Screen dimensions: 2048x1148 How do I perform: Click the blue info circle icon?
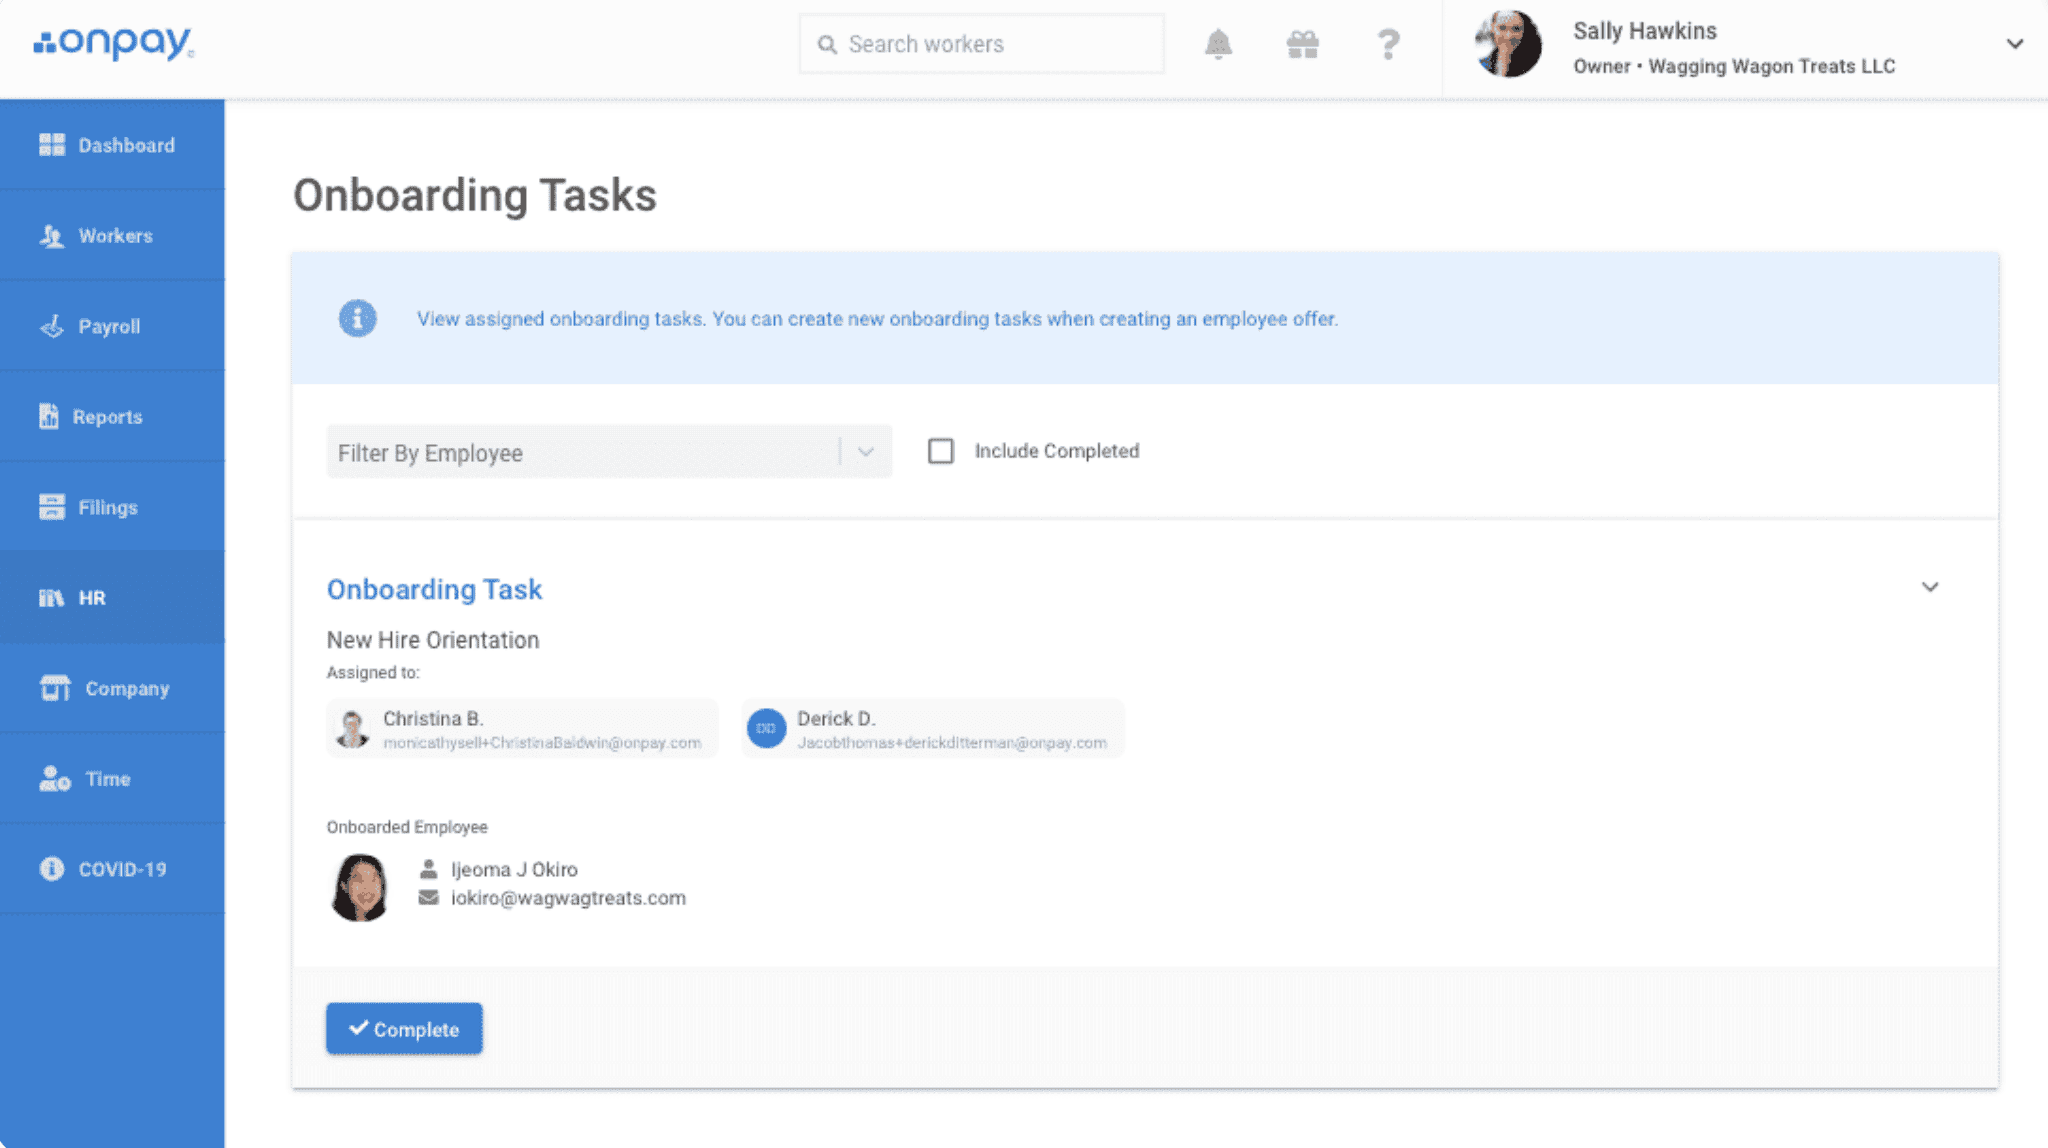[x=357, y=318]
